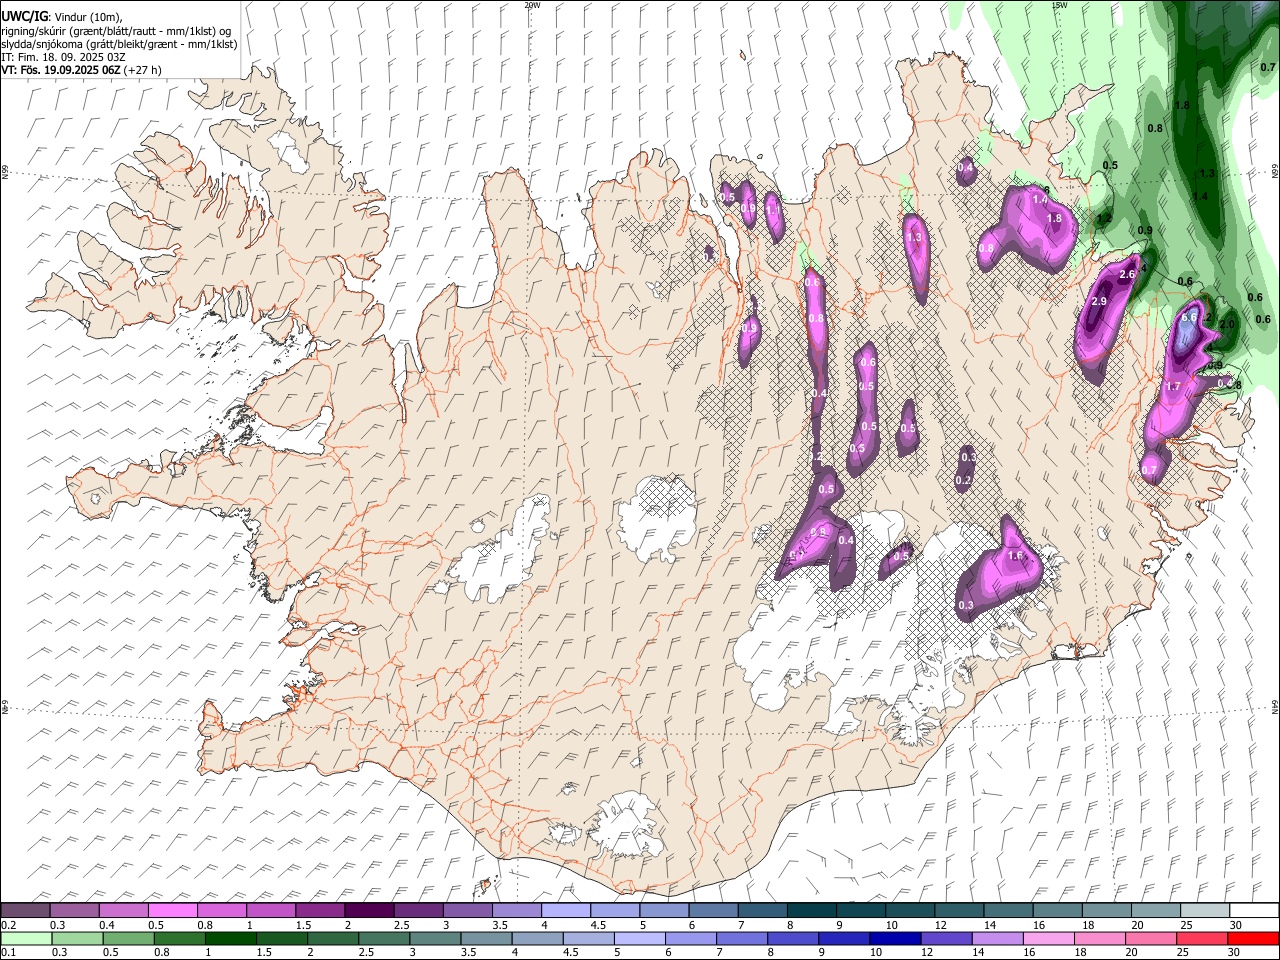This screenshot has width=1280, height=960.
Task: Click the pale grey swatch labeled 25 in the upper legend row
Action: 1204,911
